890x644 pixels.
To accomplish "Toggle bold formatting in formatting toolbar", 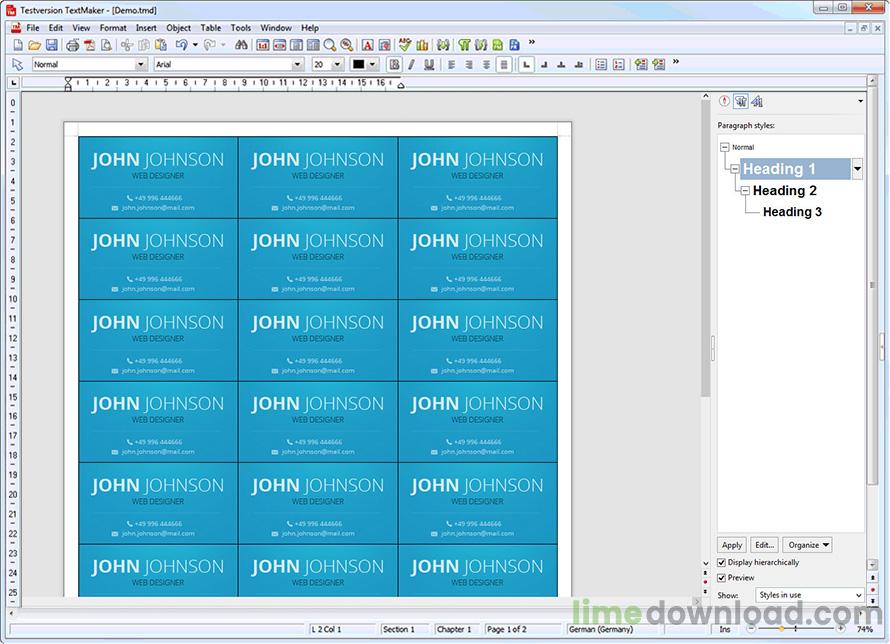I will pos(394,64).
